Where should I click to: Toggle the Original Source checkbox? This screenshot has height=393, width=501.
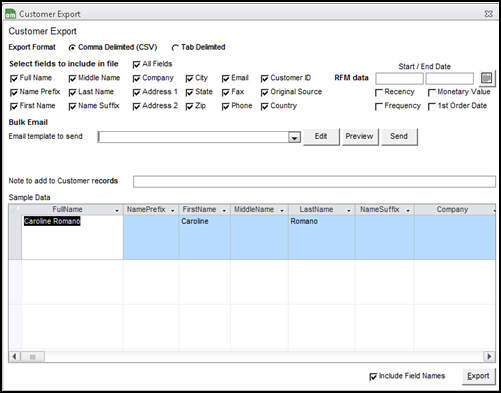click(x=265, y=92)
